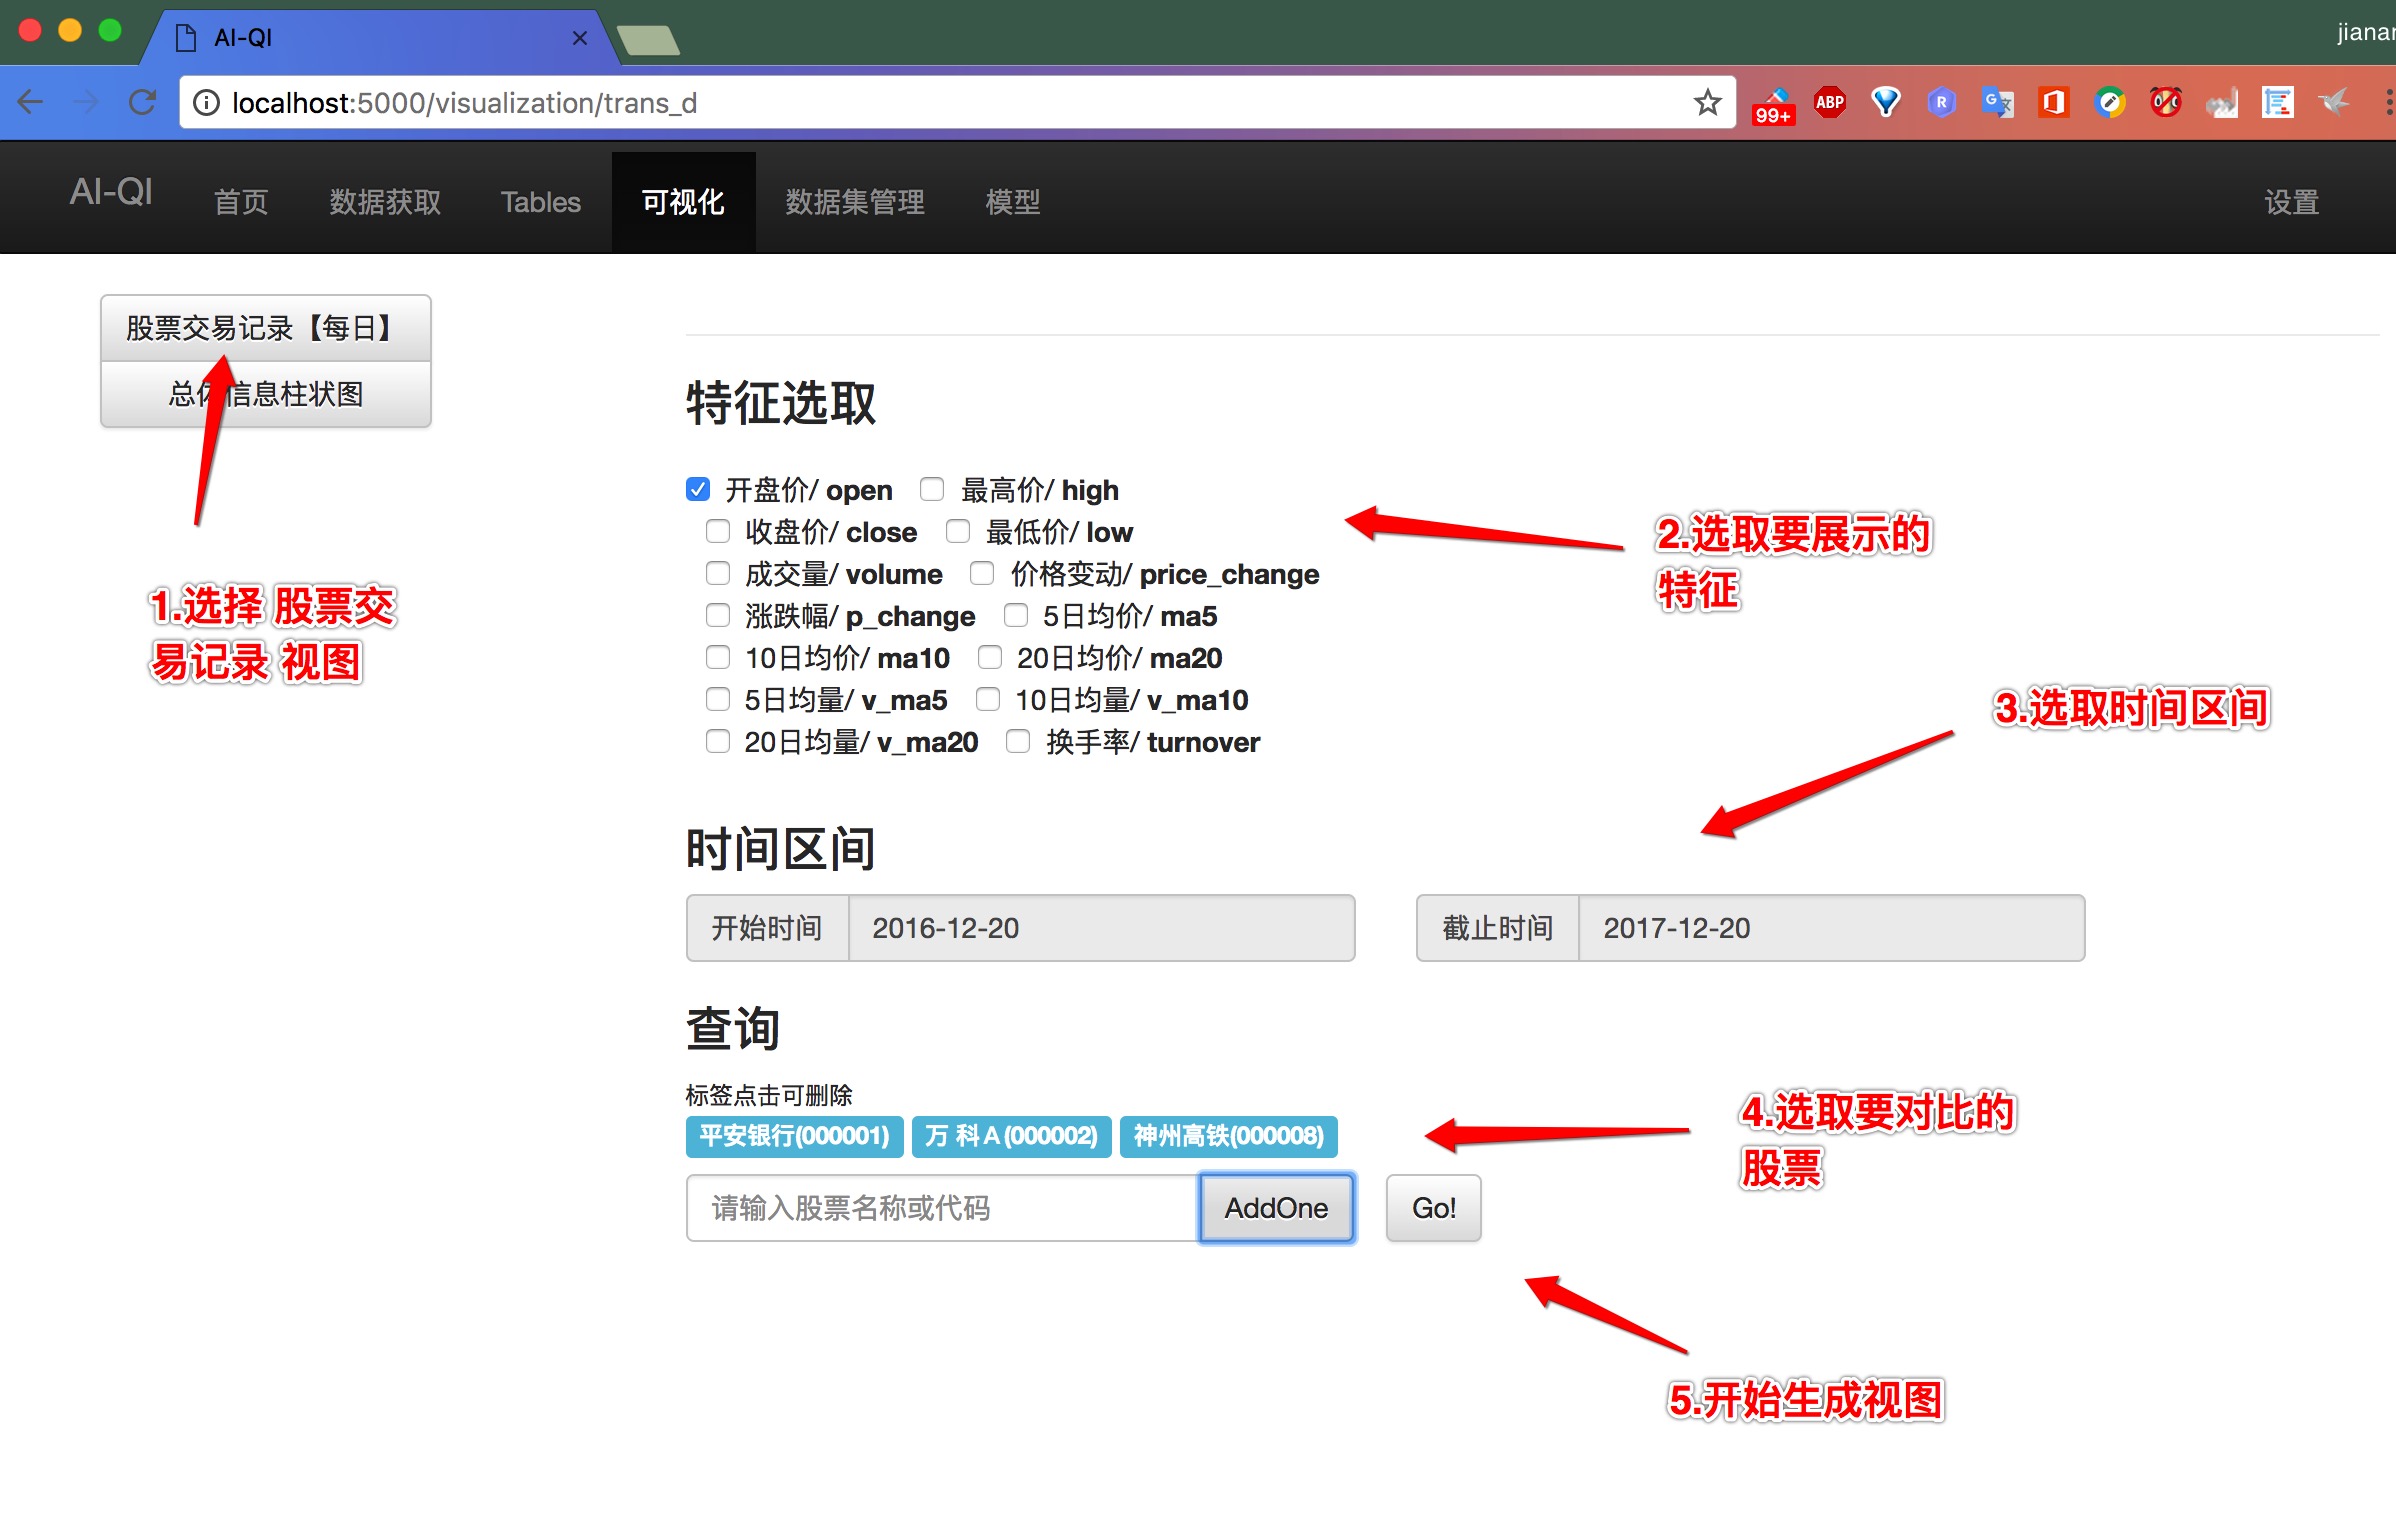Click the AdBlock Plus extension icon
2396x1514 pixels.
pyautogui.click(x=1829, y=102)
